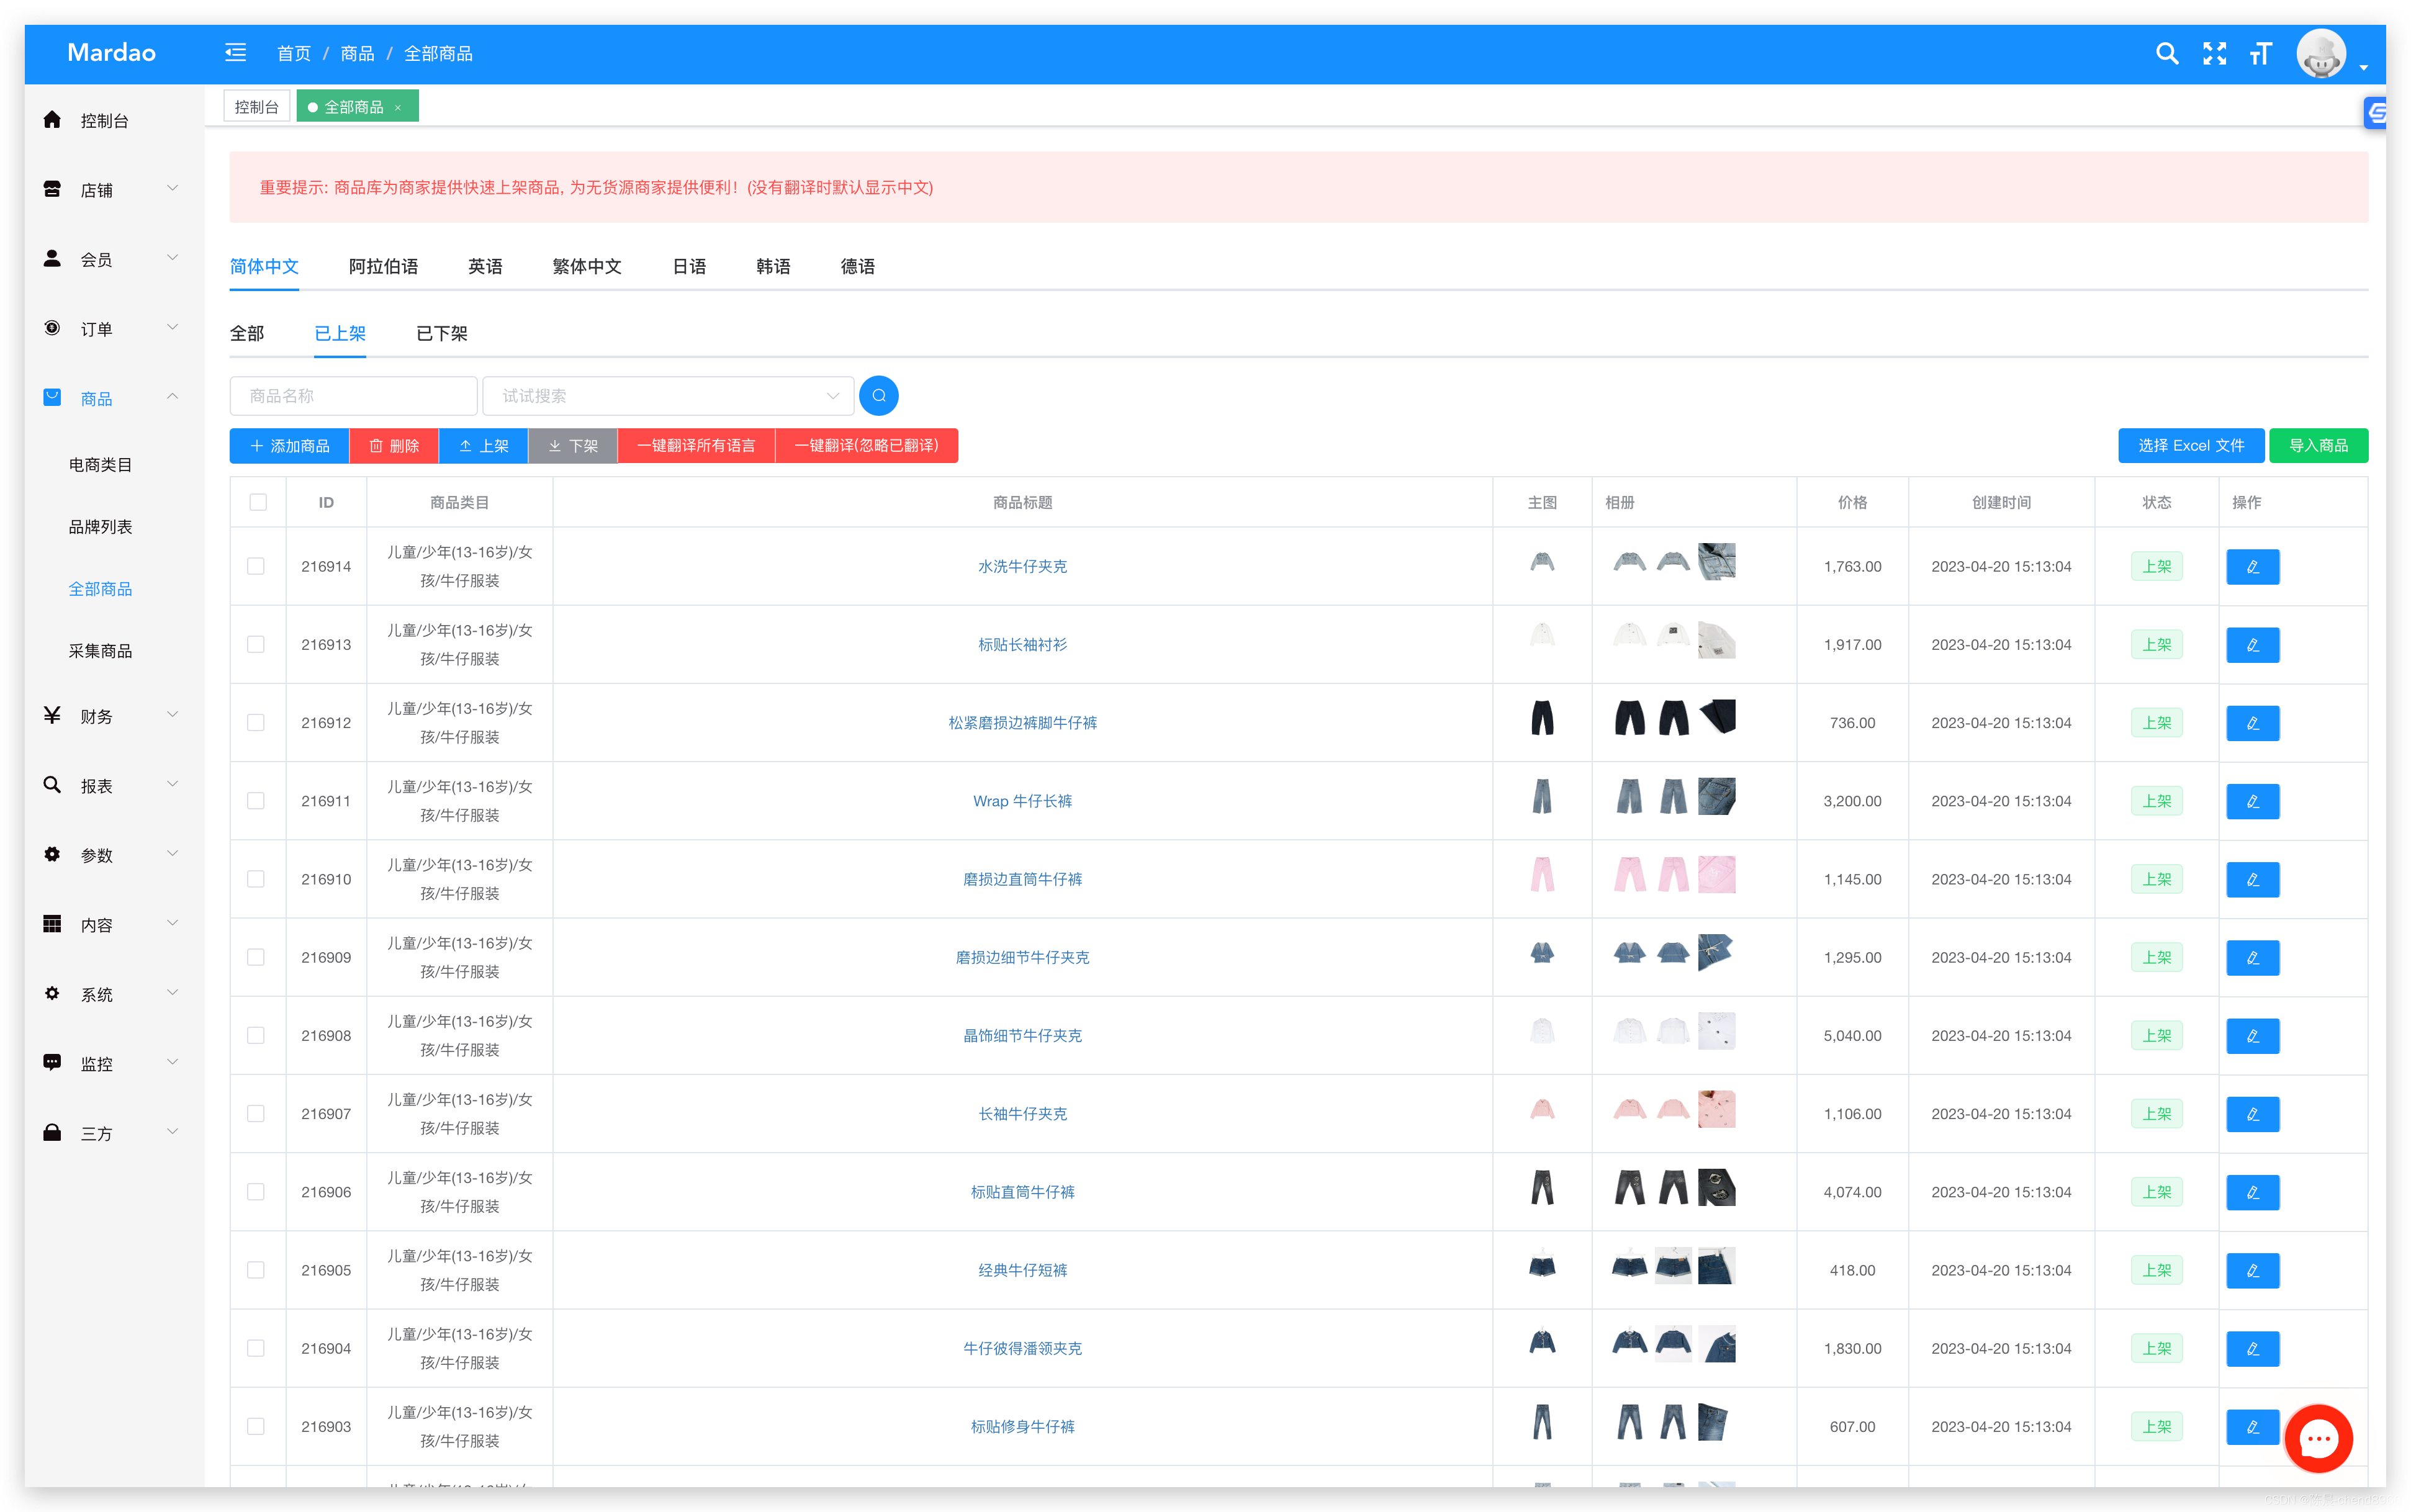Toggle the select-all checkbox in table header
This screenshot has height=1512, width=2411.
click(258, 502)
